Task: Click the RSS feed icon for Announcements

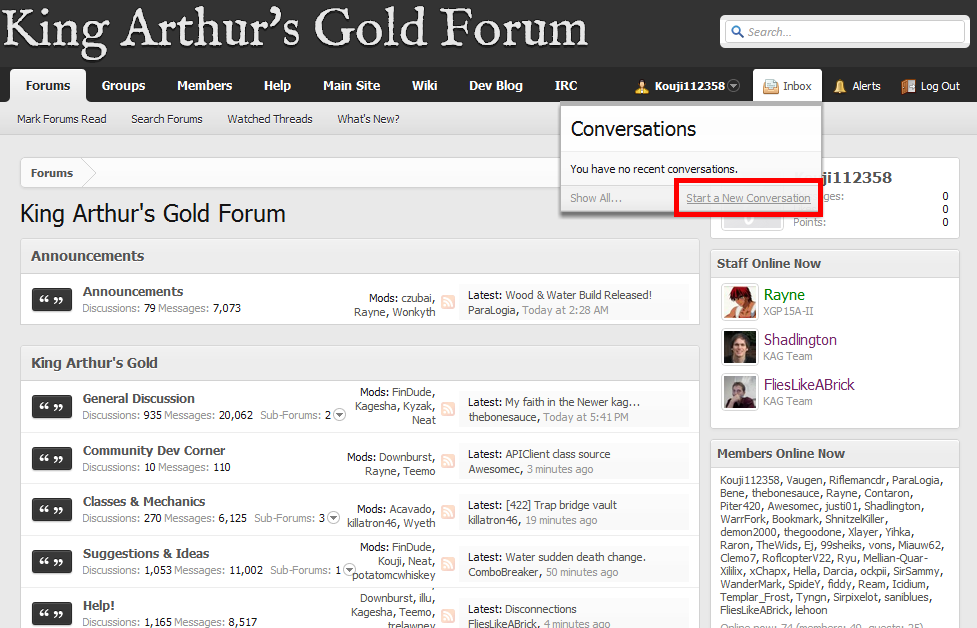Action: (x=448, y=302)
